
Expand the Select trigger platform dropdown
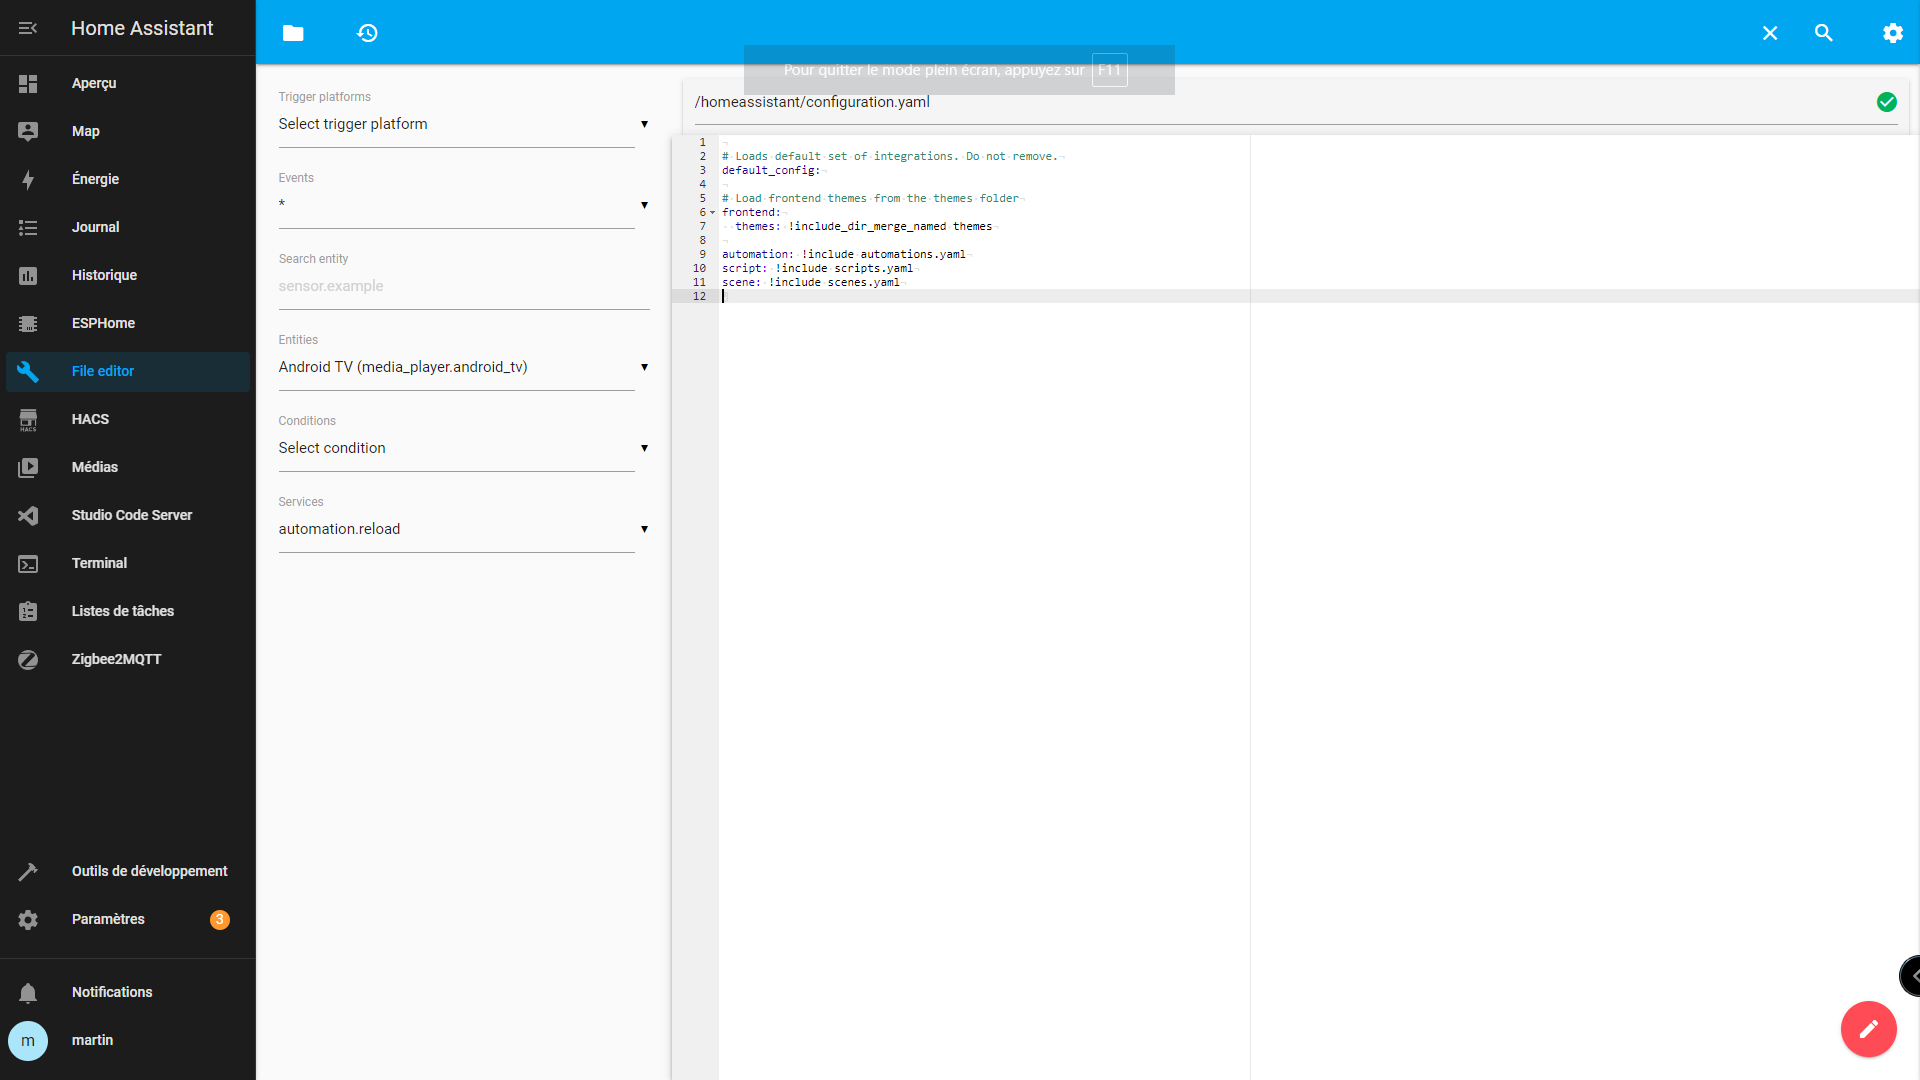point(463,124)
